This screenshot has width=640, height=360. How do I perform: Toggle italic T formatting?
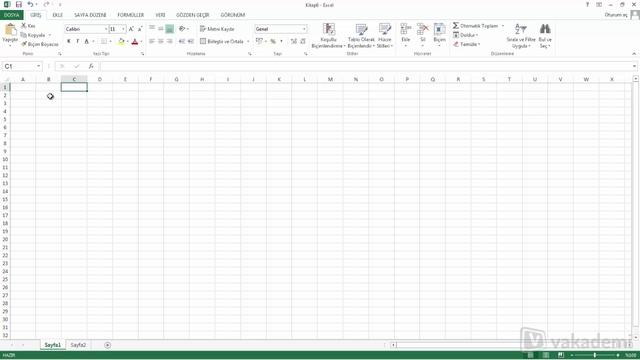click(x=78, y=41)
